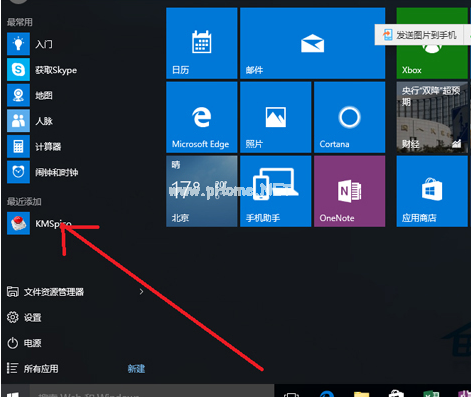Click the 新建 label beside All apps
Image resolution: width=471 pixels, height=397 pixels.
(136, 369)
